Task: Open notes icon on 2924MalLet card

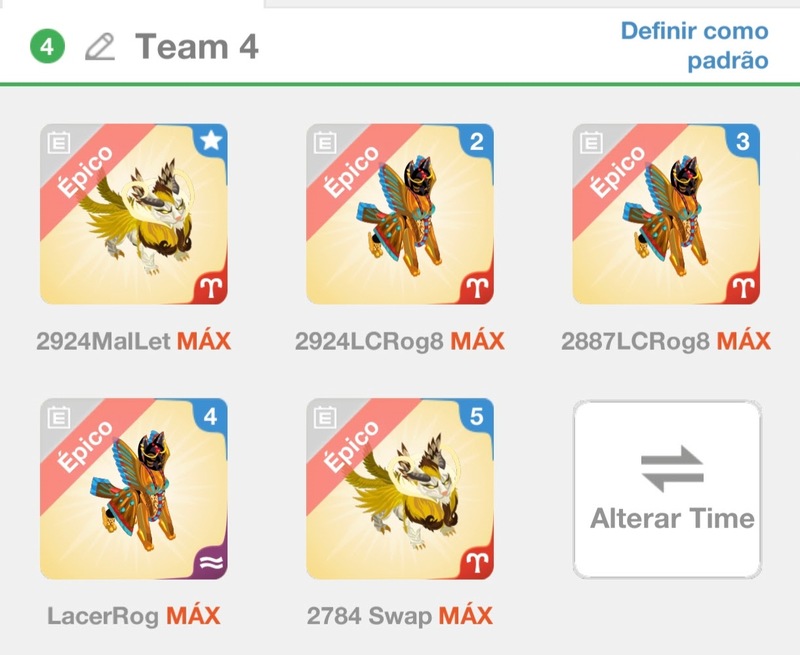Action: 59,142
